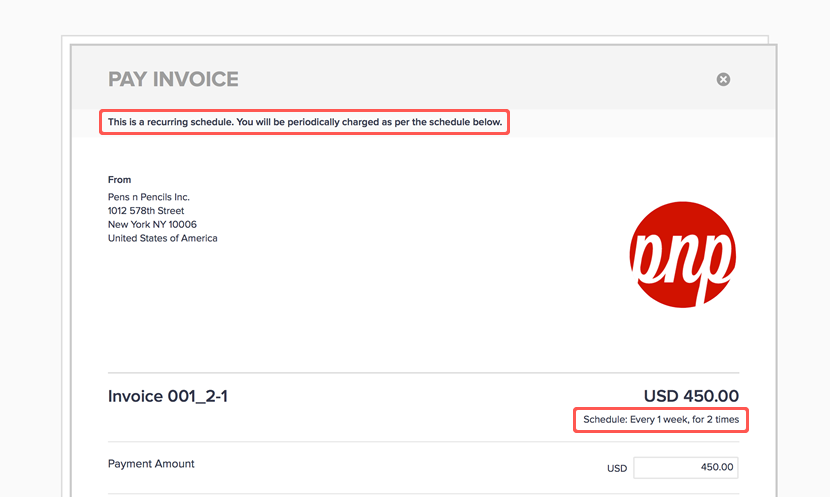Click the 'USD 450.00' total amount
830x497 pixels.
(x=691, y=396)
